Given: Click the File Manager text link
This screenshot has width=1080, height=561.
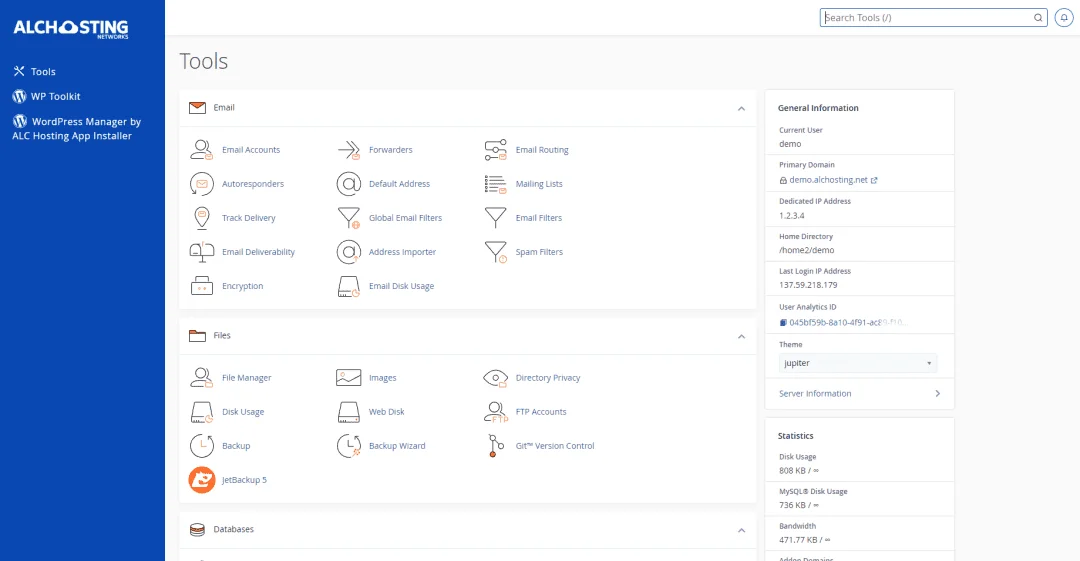Looking at the screenshot, I should (x=247, y=378).
